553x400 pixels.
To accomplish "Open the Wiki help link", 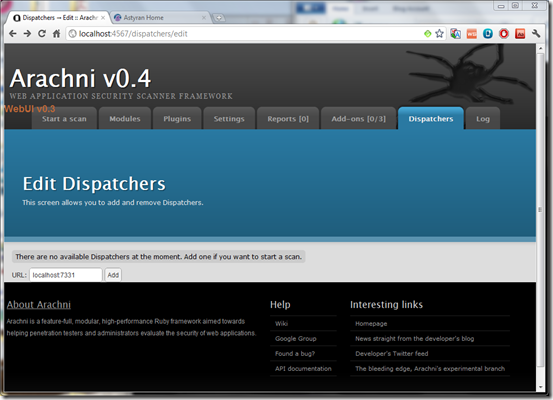I will 281,323.
